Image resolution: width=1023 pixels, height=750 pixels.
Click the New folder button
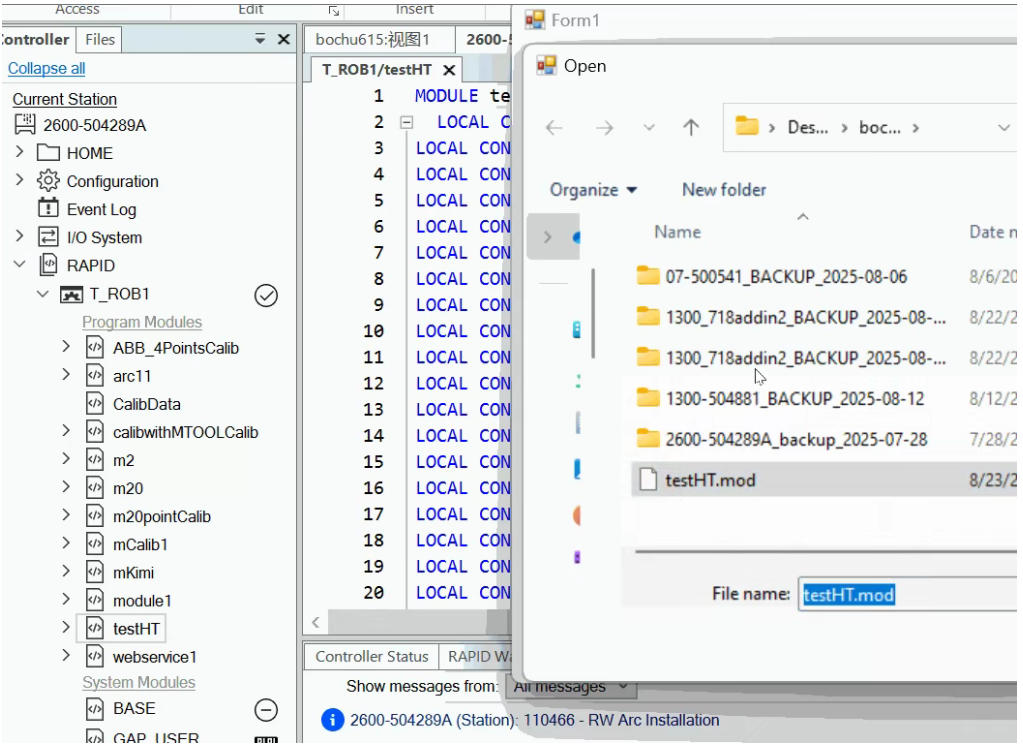coord(724,190)
